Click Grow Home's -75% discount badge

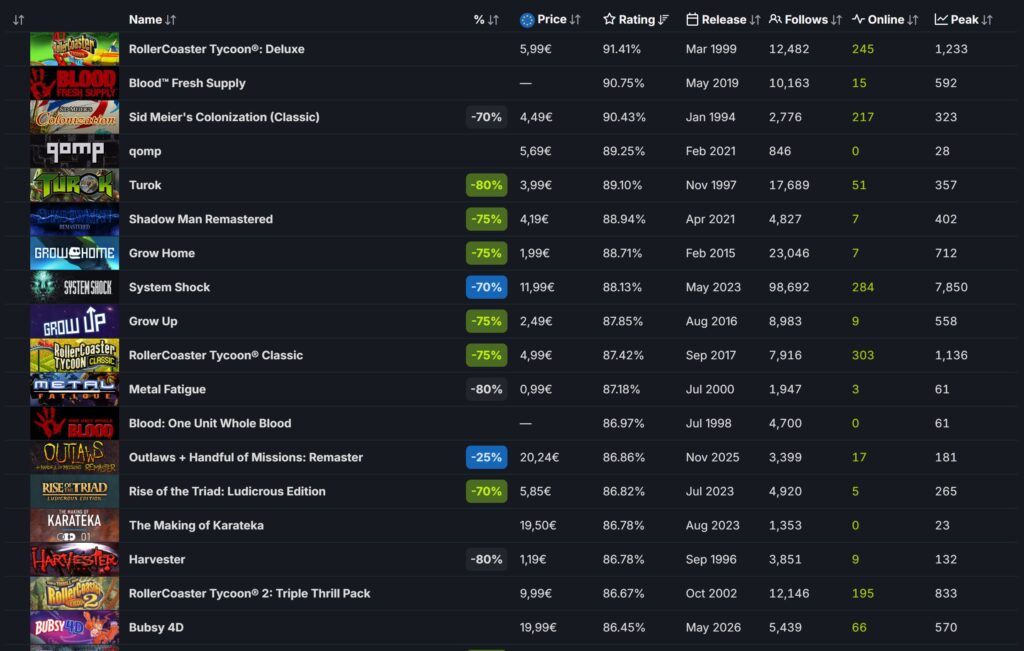[x=487, y=253]
